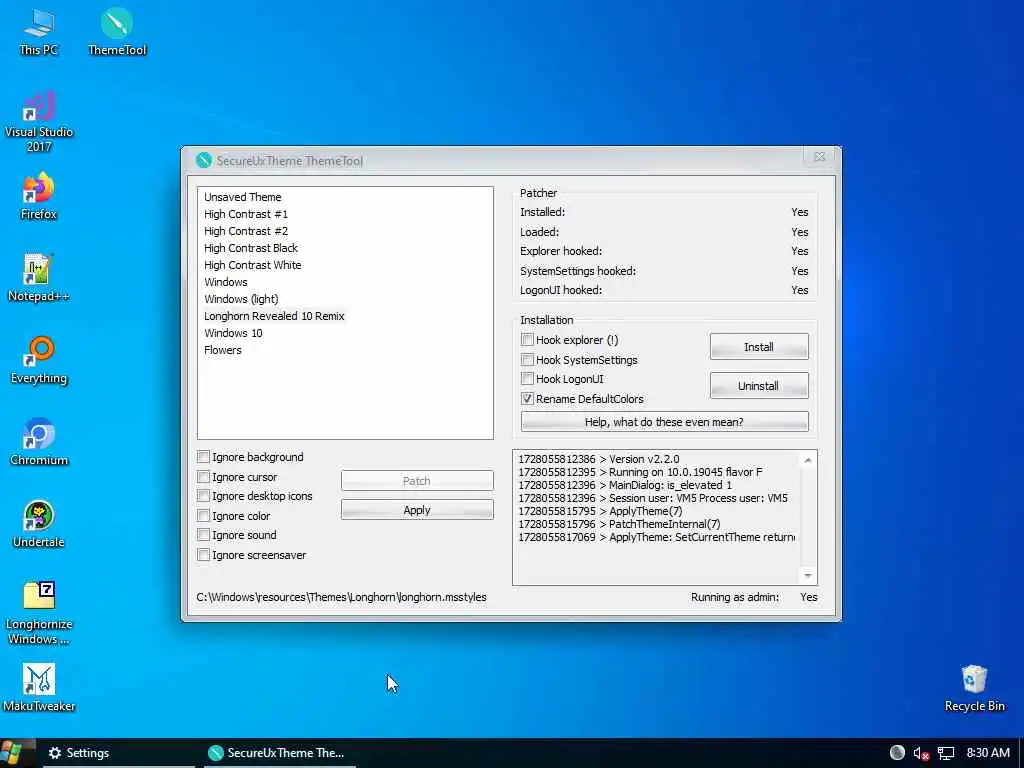
Task: Tick the Ignore screensaver checkbox
Action: point(203,554)
